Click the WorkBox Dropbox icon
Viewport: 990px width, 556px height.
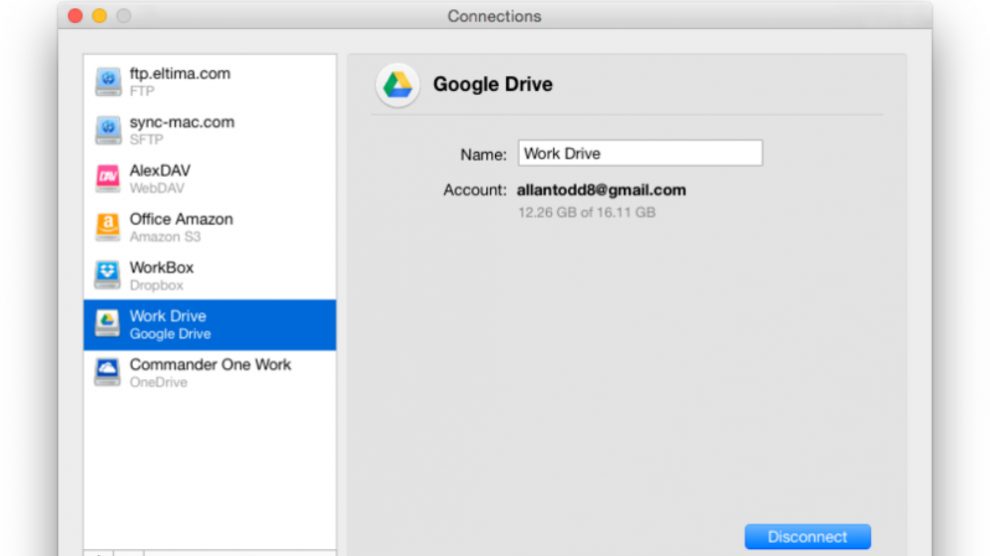point(108,276)
